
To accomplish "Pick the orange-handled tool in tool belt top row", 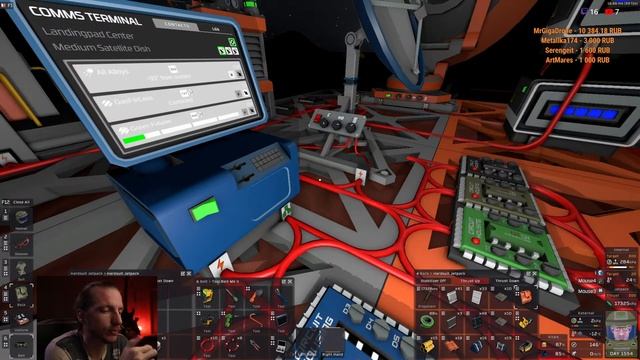I will click(257, 296).
